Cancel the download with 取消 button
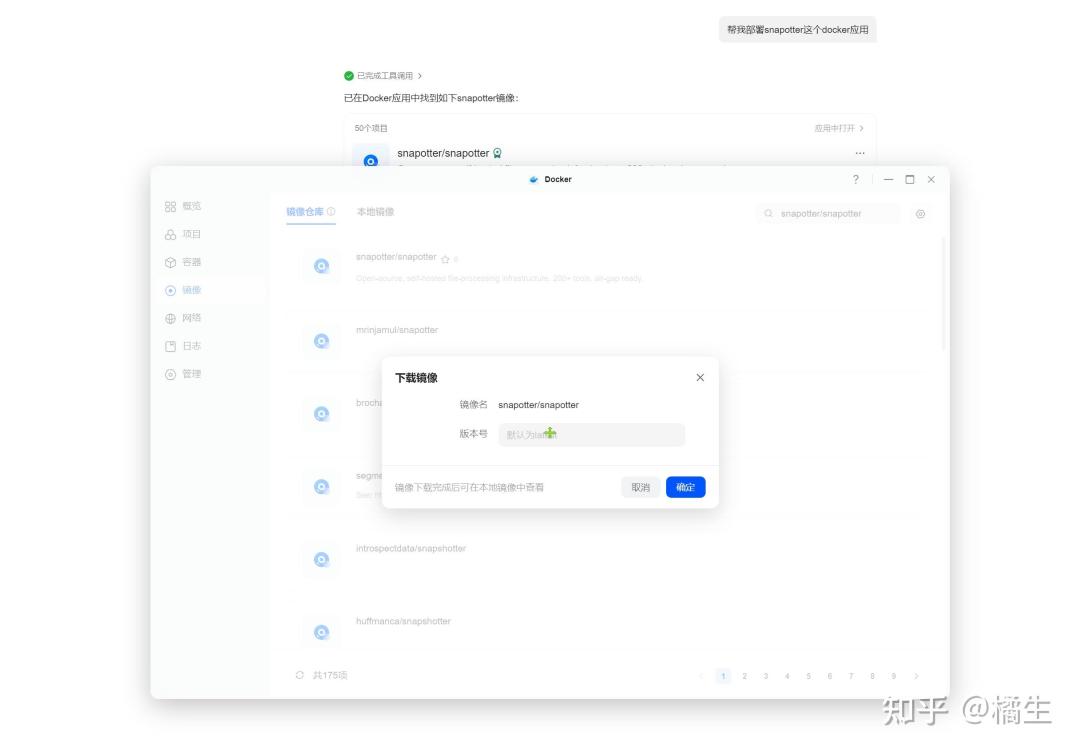The width and height of the screenshot is (1080, 754). click(641, 487)
